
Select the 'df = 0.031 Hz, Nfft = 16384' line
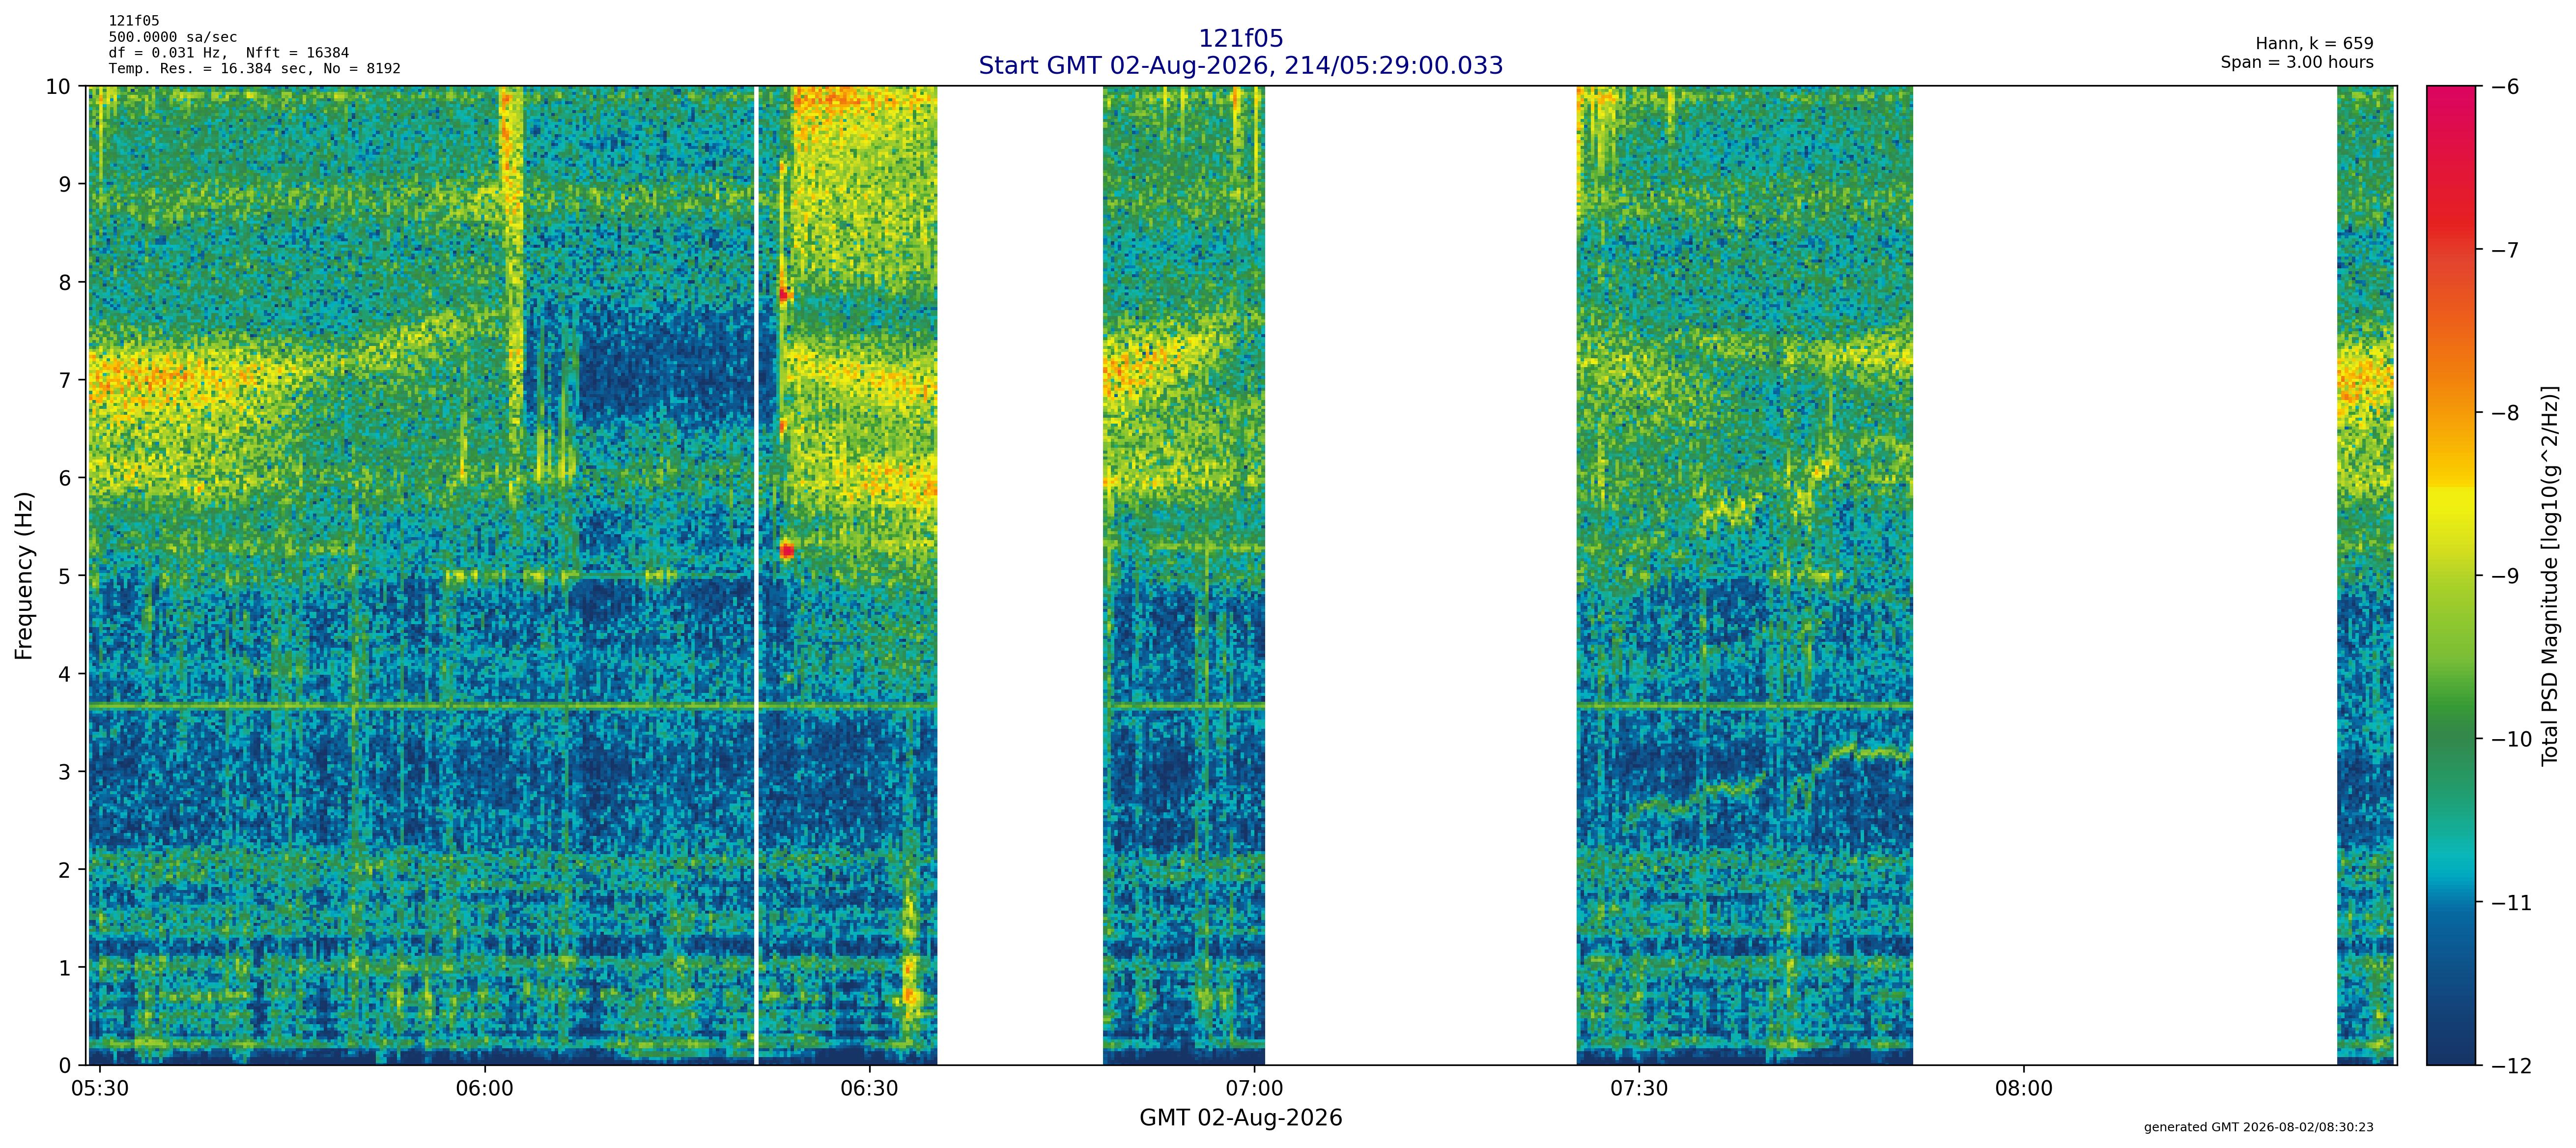coord(229,53)
